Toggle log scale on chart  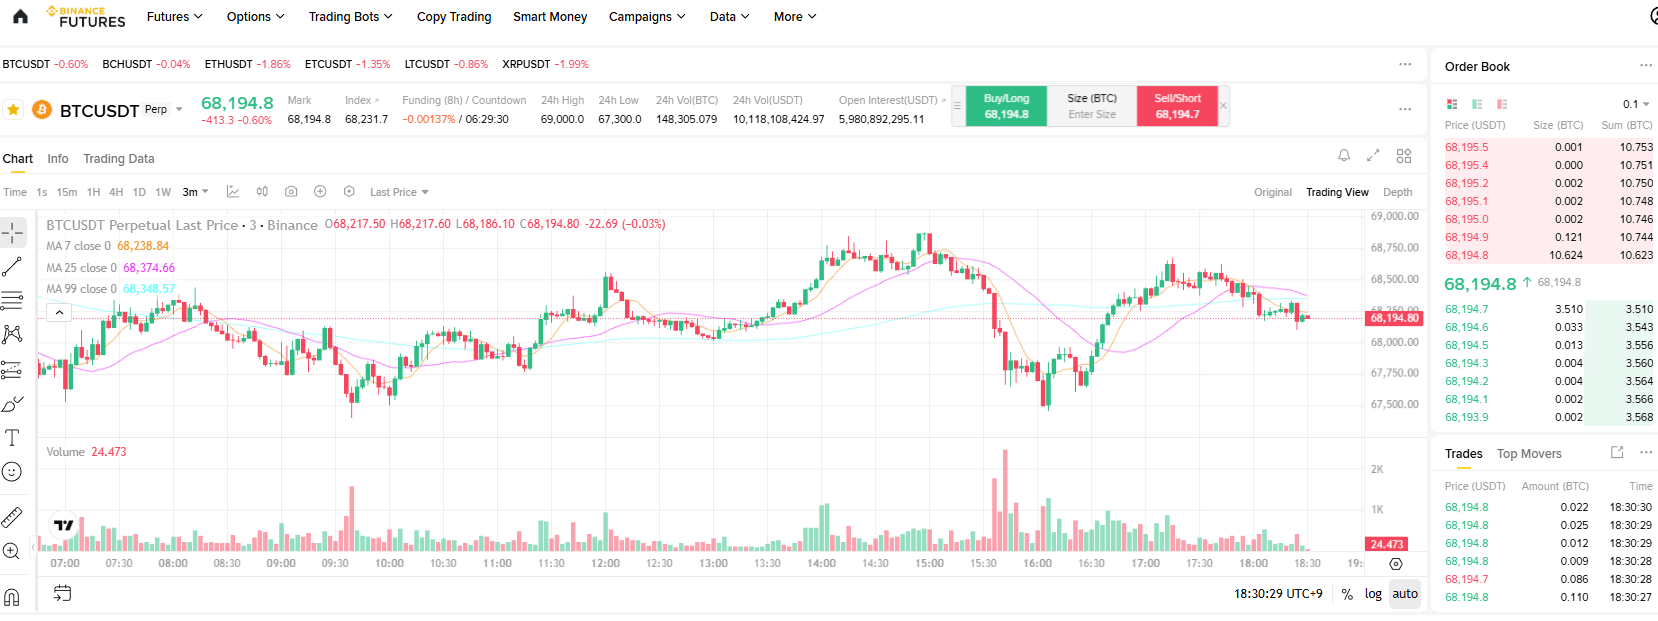click(x=1373, y=594)
